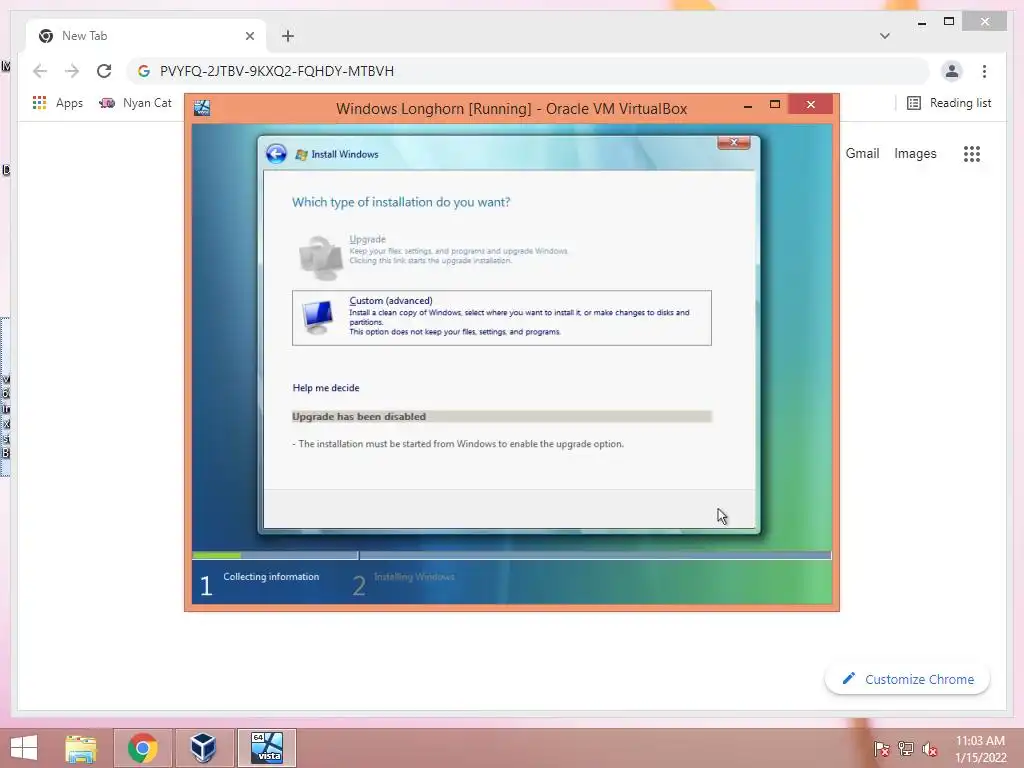
Task: Open the Windows Start button
Action: [24, 748]
